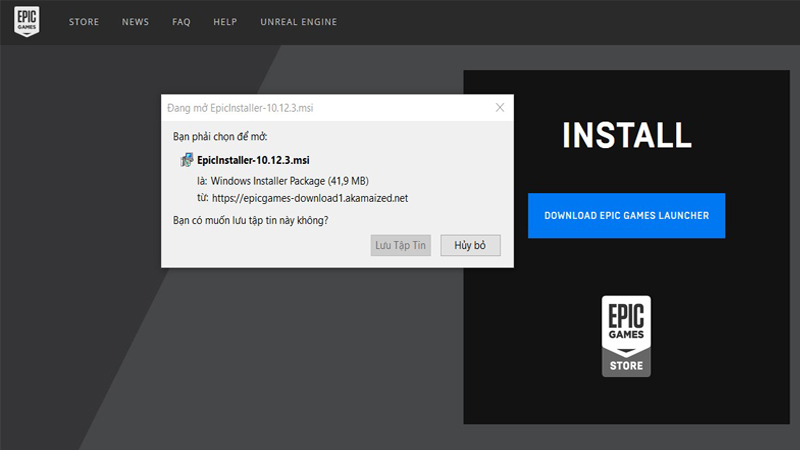Click the Bạn có muốn lưu question text
The image size is (800, 450).
(x=251, y=220)
